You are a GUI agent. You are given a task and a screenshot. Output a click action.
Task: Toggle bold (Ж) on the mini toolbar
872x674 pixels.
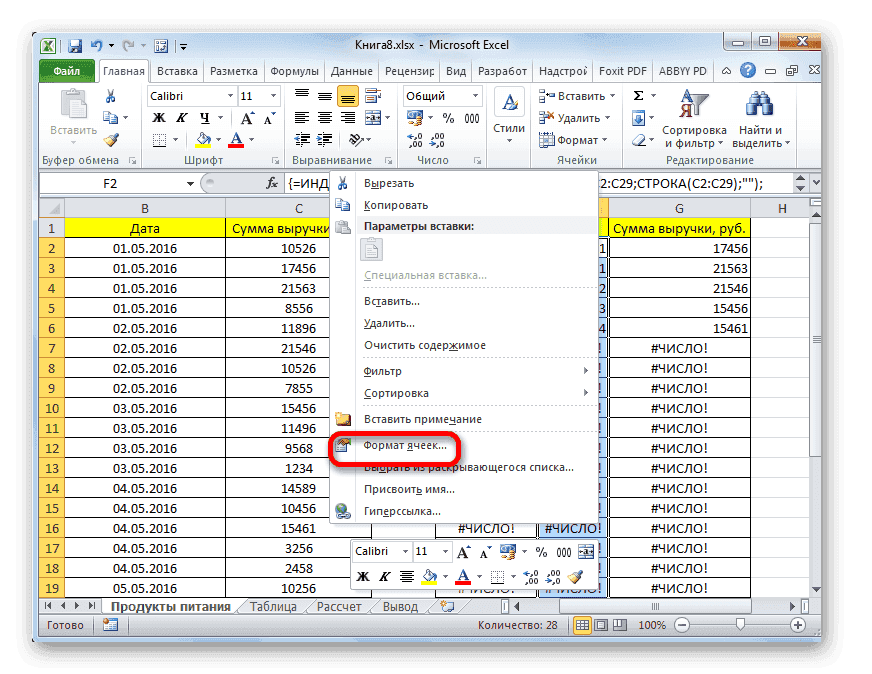point(363,577)
